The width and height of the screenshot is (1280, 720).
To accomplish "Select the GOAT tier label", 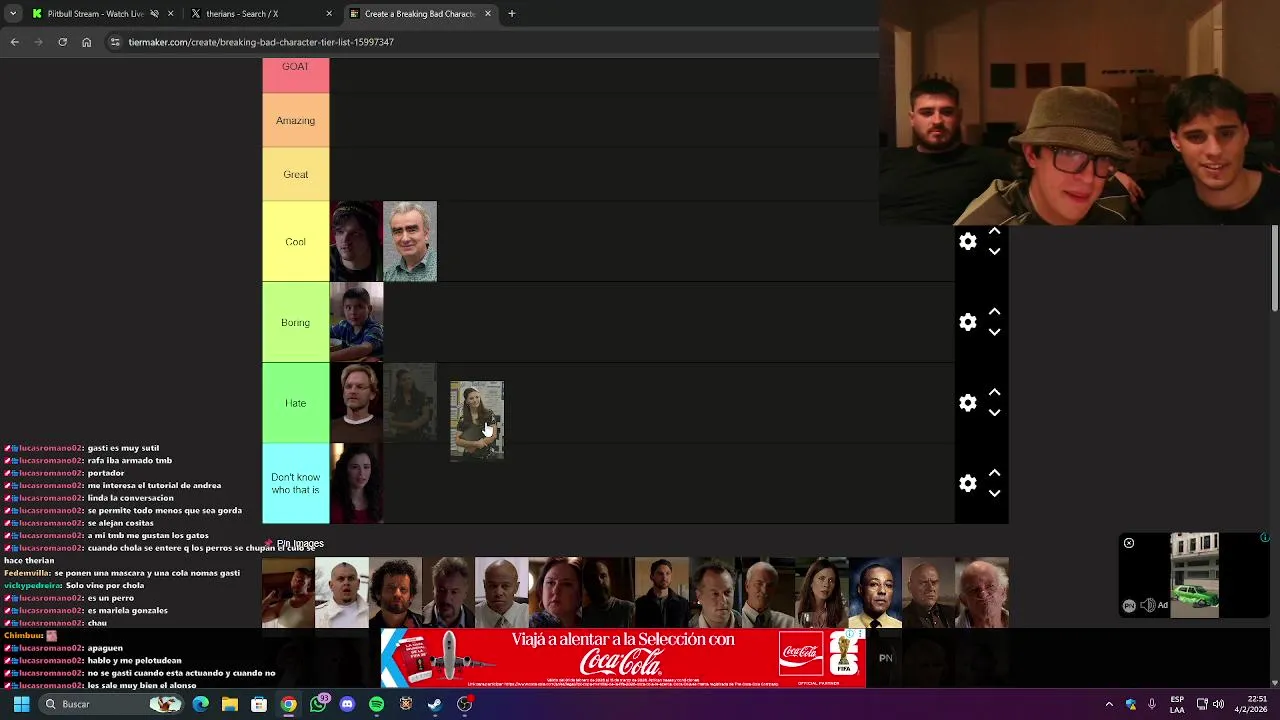I will pos(295,76).
